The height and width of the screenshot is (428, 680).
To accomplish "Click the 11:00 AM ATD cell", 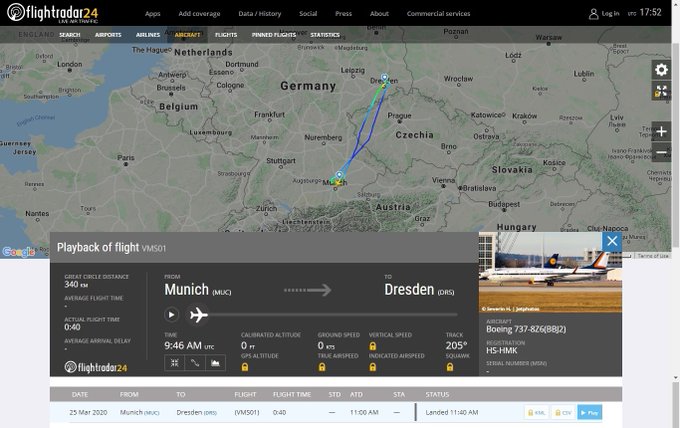I will pos(364,412).
